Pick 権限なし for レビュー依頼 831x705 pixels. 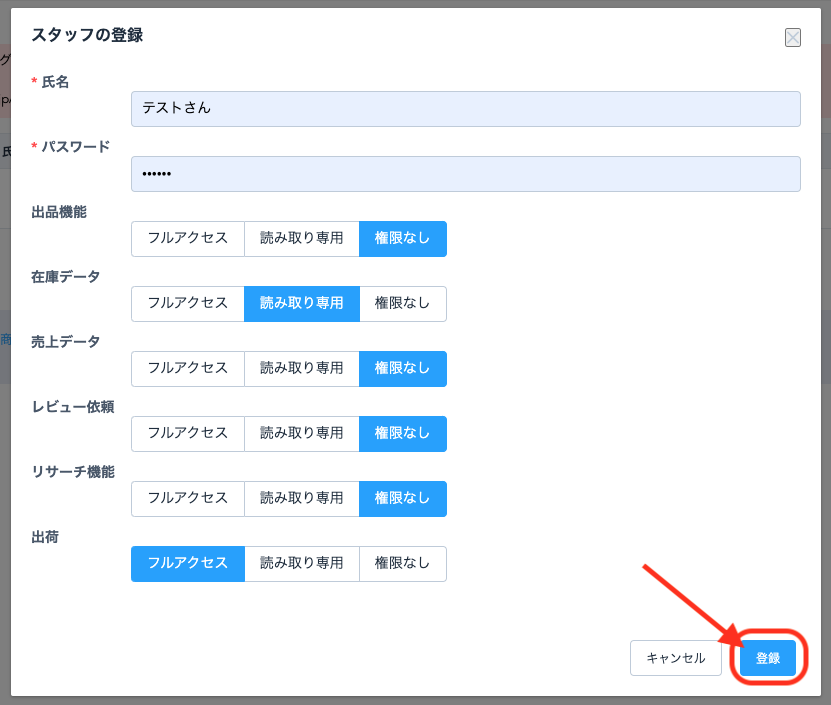(403, 434)
